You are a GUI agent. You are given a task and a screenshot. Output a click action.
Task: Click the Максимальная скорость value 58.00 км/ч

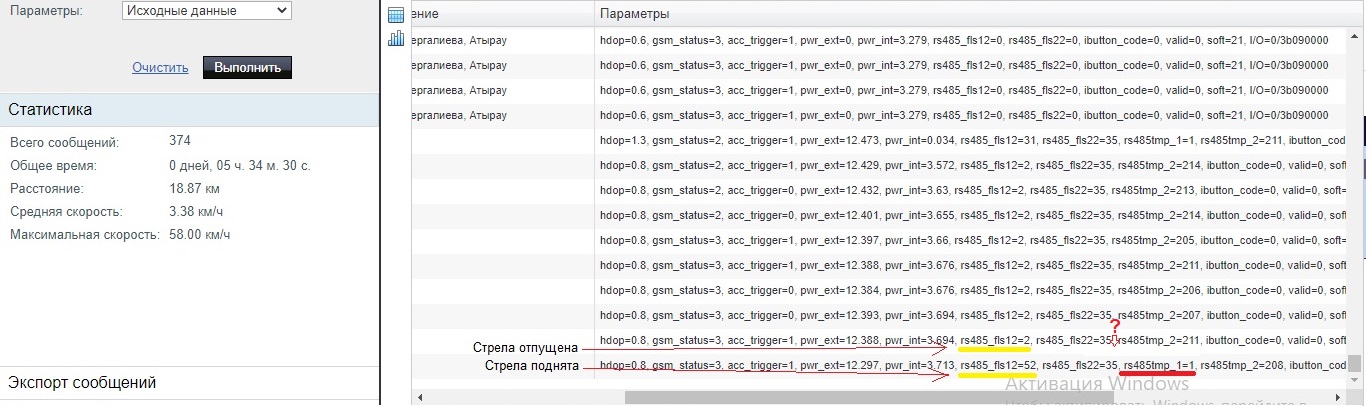pos(199,235)
